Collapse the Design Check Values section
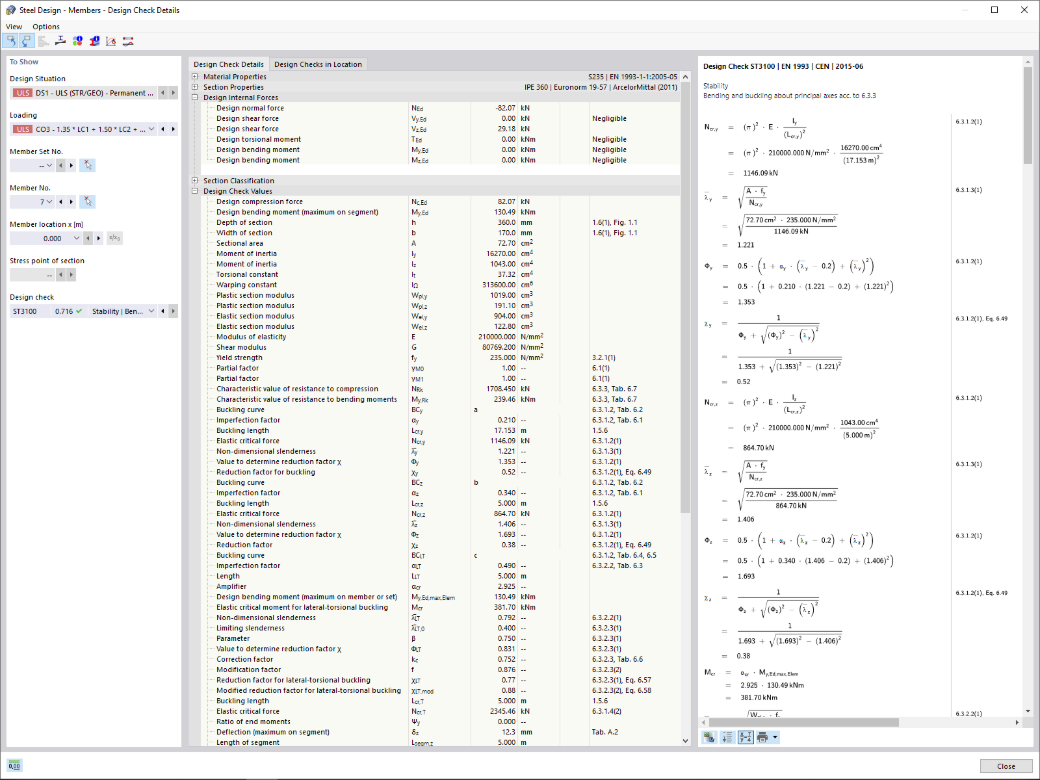The width and height of the screenshot is (1040, 780). click(195, 191)
